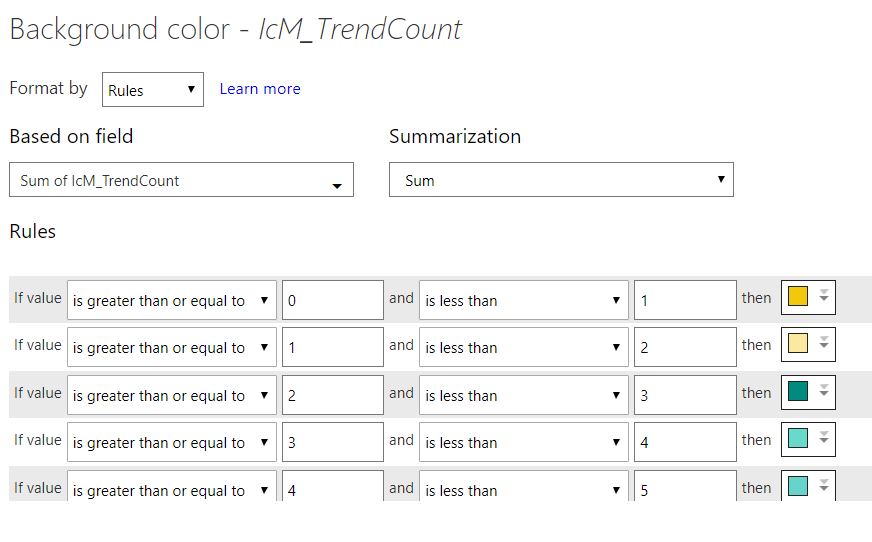The image size is (872, 542).
Task: Open 'is less than' dropdown in 4-to-5 rule
Action: (523, 486)
